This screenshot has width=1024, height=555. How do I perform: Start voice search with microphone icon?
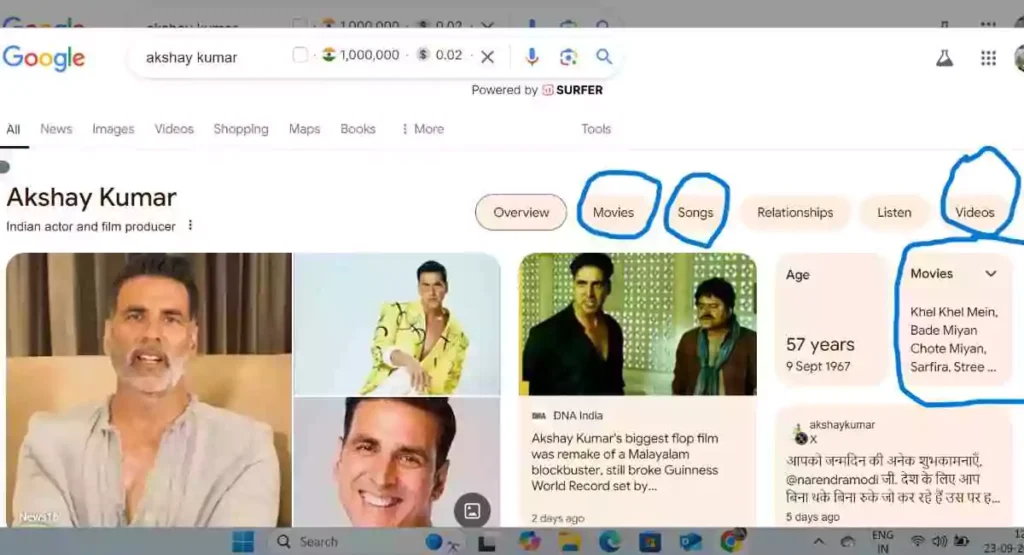(532, 57)
